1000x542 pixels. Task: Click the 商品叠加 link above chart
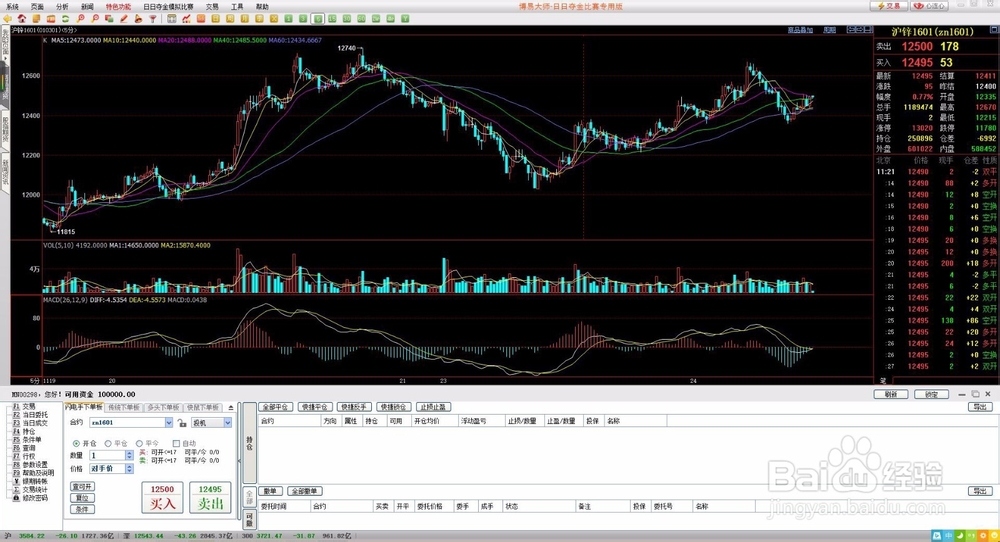coord(800,30)
